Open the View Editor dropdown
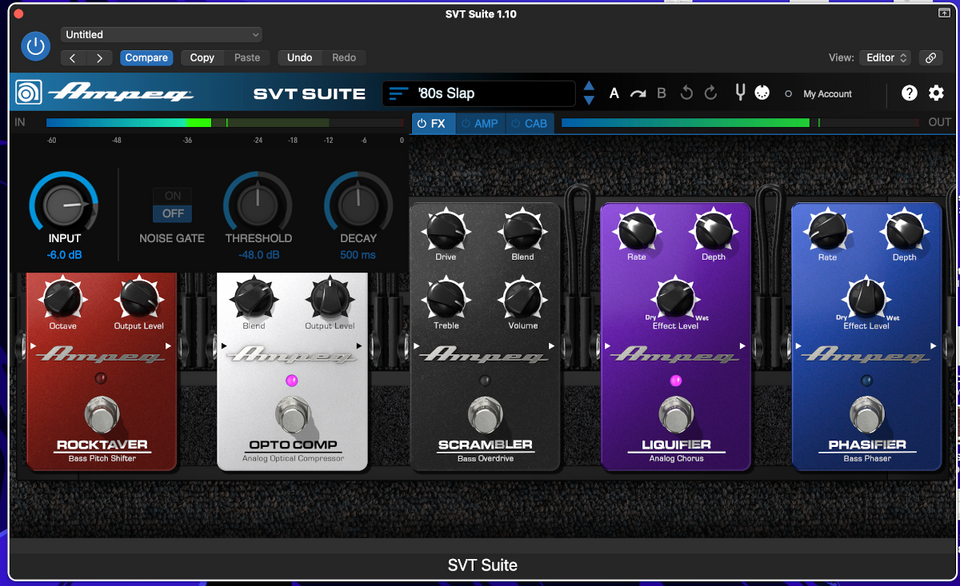The height and width of the screenshot is (586, 960). [x=886, y=58]
